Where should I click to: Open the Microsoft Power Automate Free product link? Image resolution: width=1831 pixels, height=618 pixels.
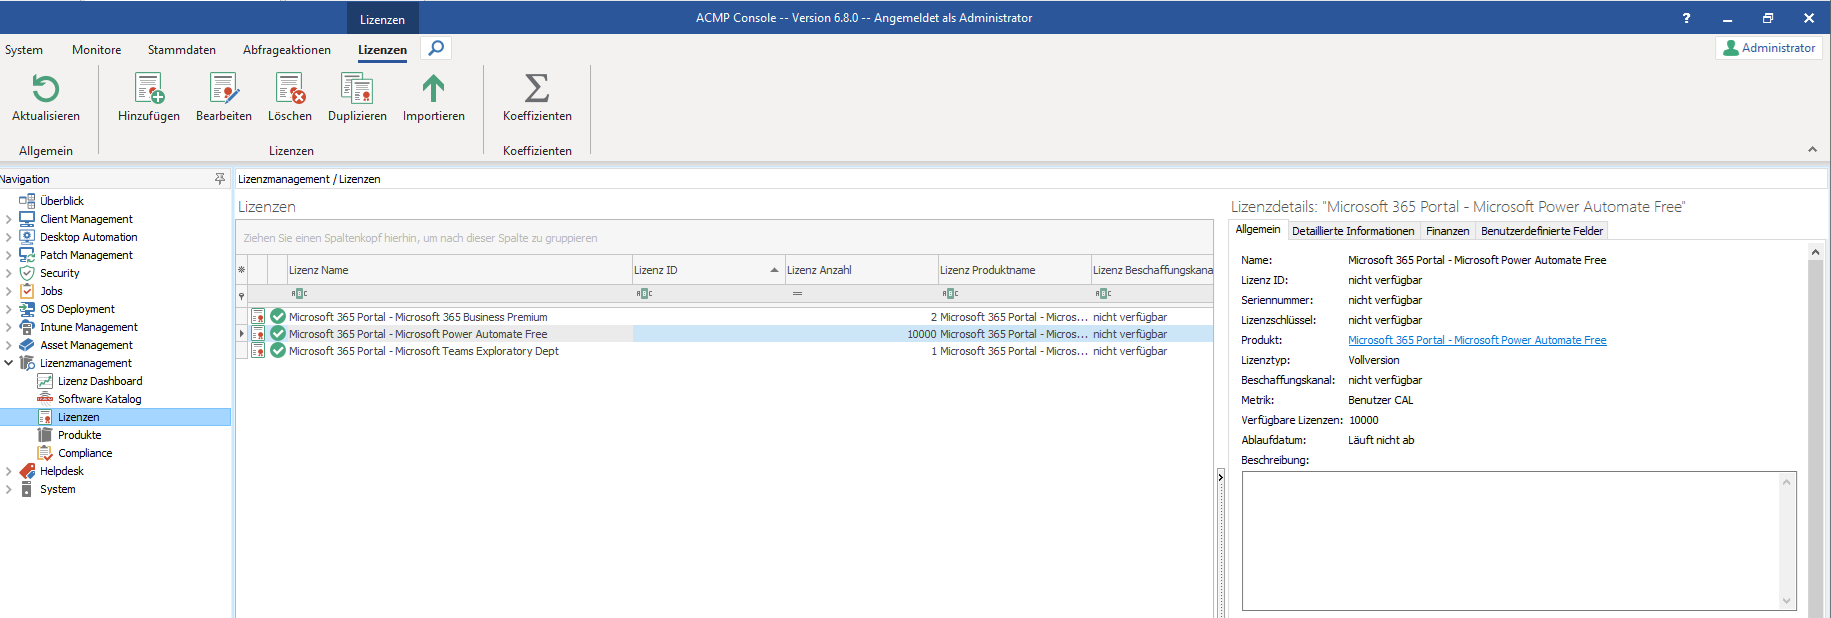click(x=1477, y=340)
